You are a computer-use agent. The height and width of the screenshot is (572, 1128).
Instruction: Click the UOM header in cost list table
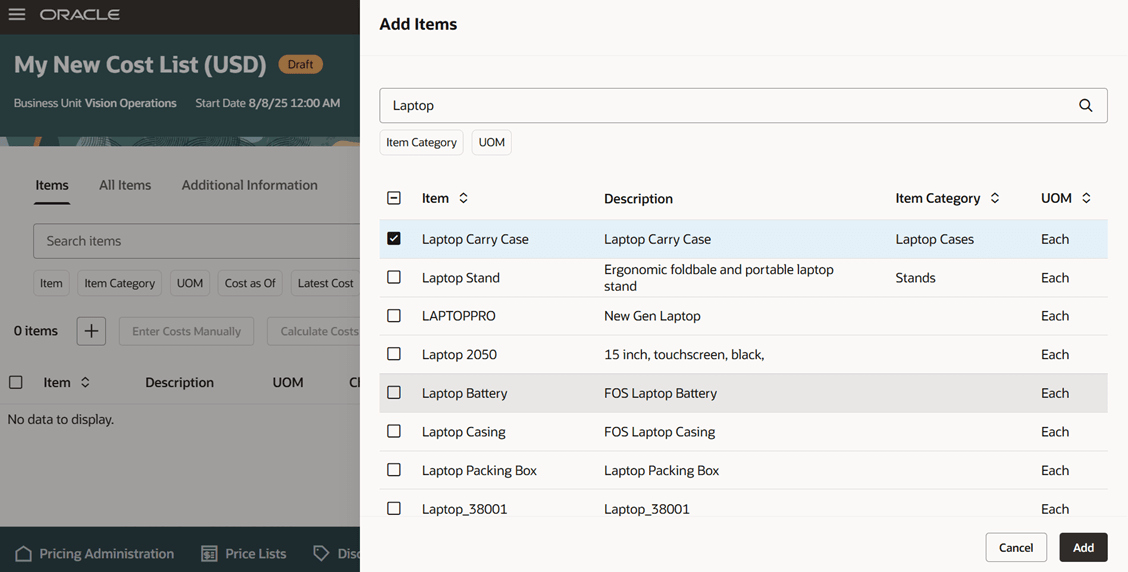point(288,383)
